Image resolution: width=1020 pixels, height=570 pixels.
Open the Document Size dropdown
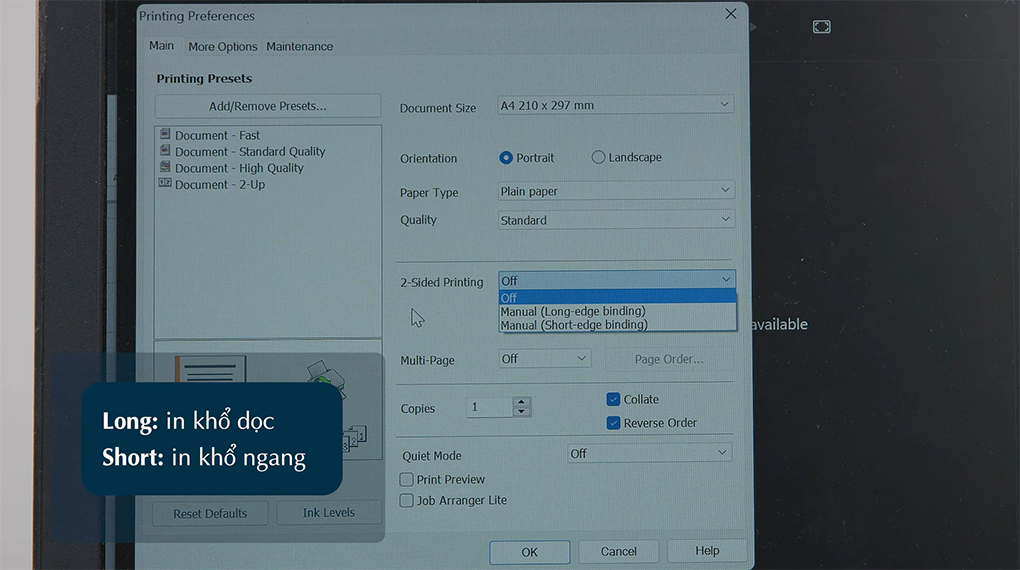tap(615, 105)
